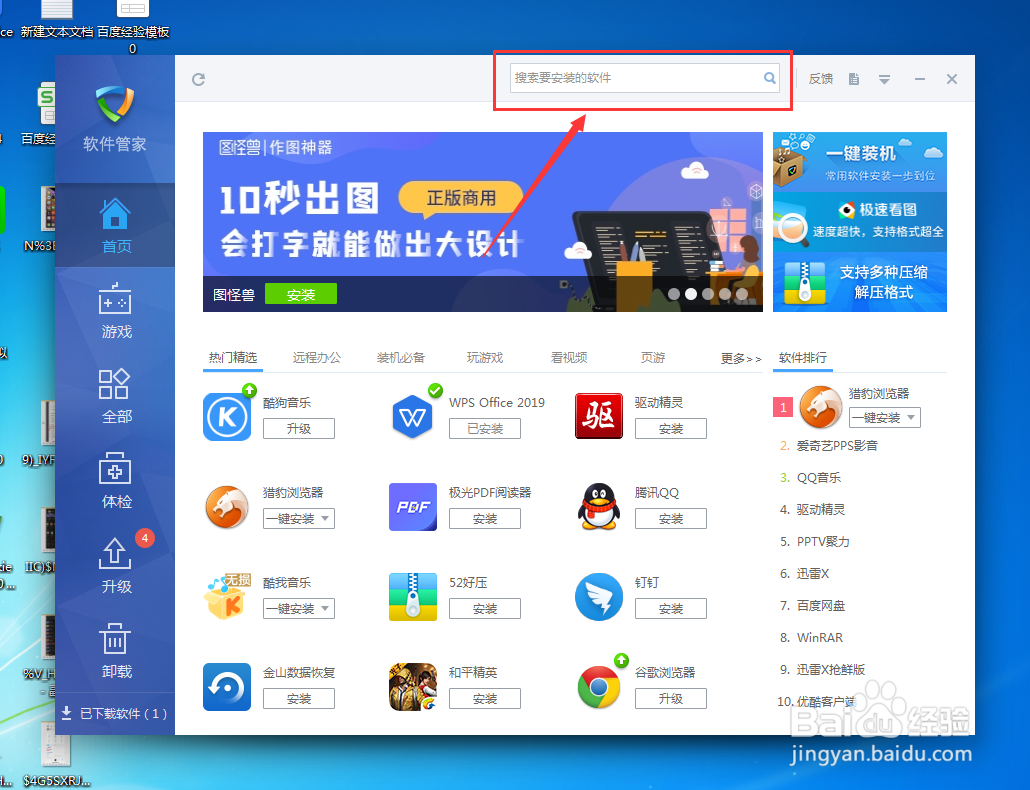Switch to the 玩游戏 tab
Image resolution: width=1030 pixels, height=790 pixels.
[x=485, y=357]
